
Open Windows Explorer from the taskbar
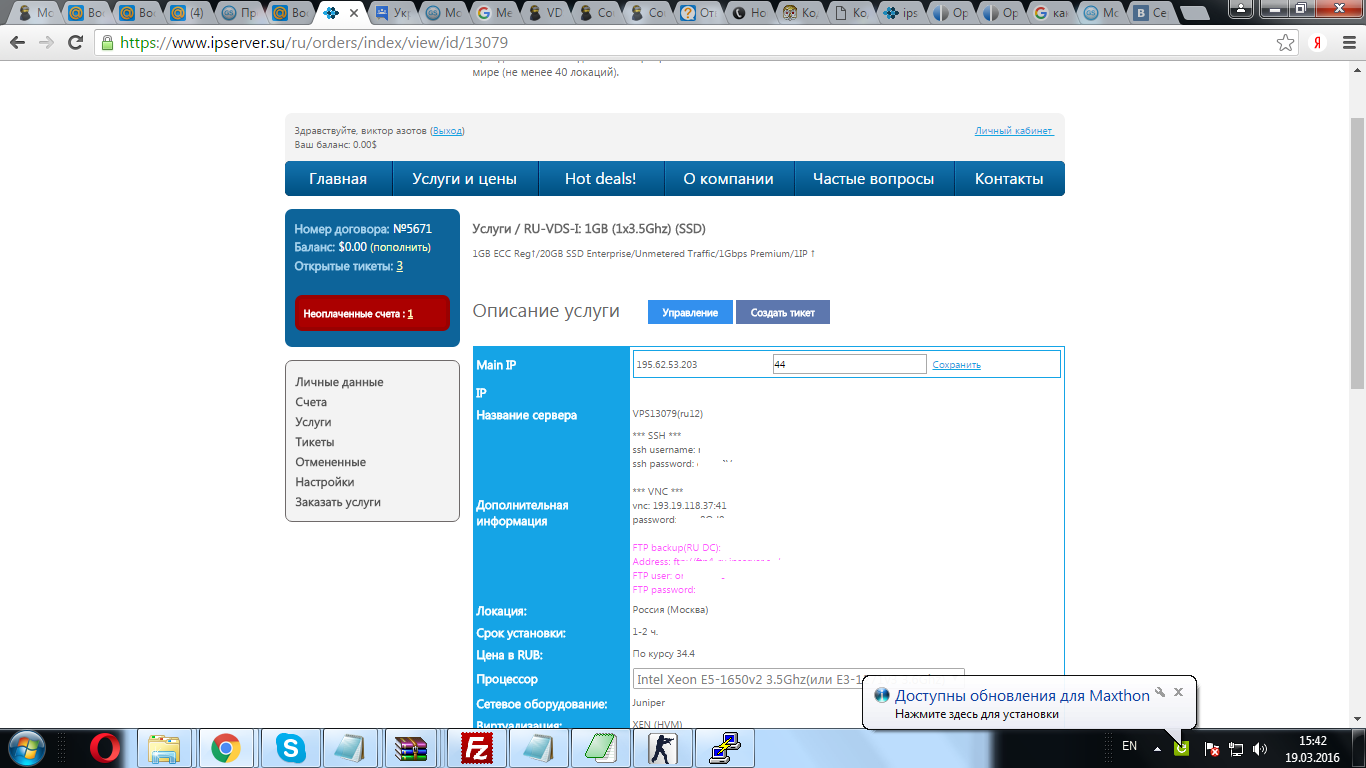(x=165, y=748)
